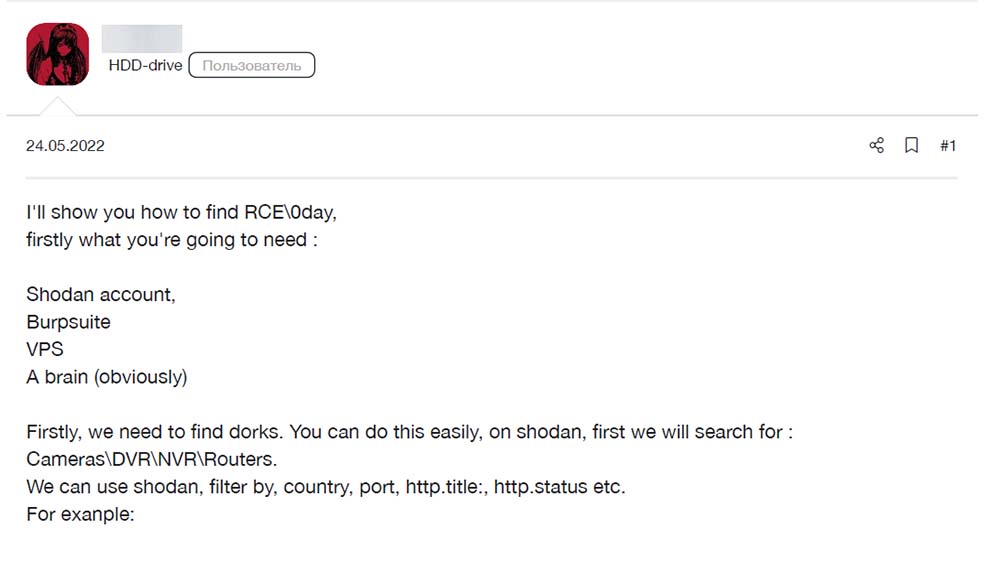Click the "firstly what you're going to need" line
Image resolution: width=1000 pixels, height=561 pixels.
(x=172, y=240)
